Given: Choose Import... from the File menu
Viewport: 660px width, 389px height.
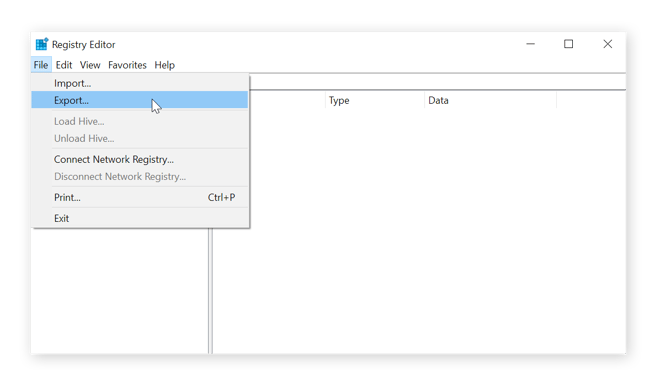Looking at the screenshot, I should [x=140, y=83].
